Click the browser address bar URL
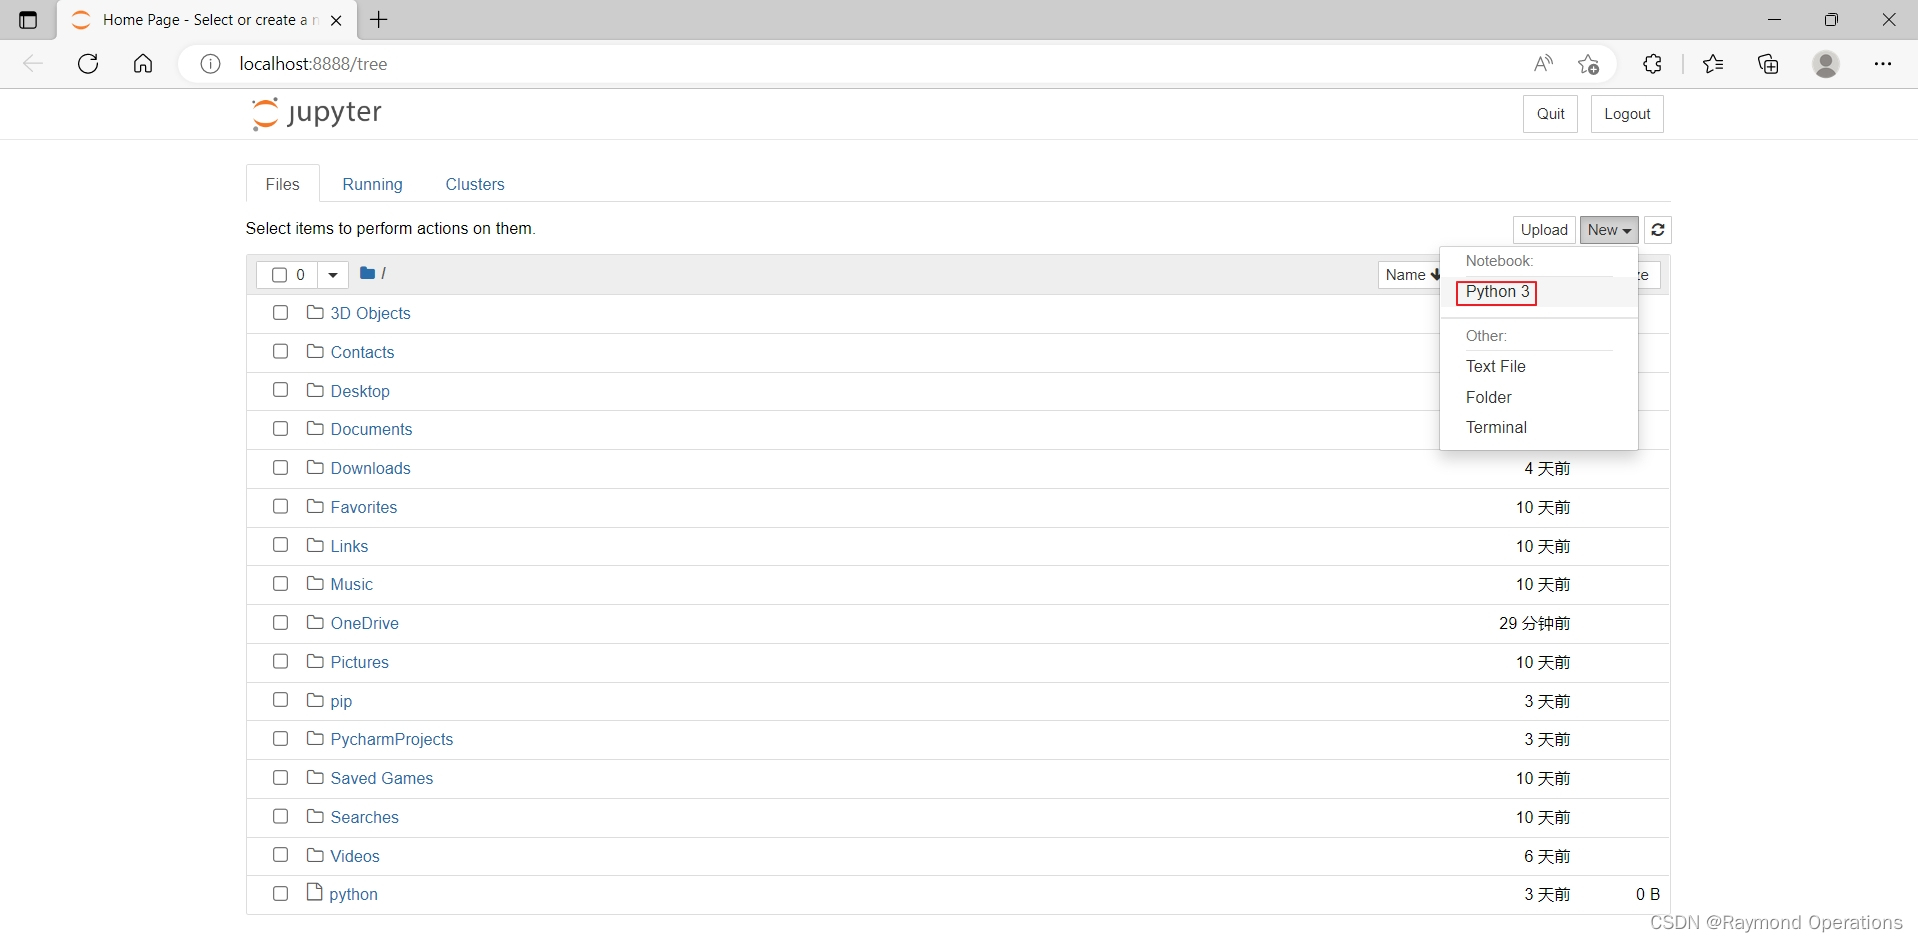The height and width of the screenshot is (942, 1918). click(313, 64)
